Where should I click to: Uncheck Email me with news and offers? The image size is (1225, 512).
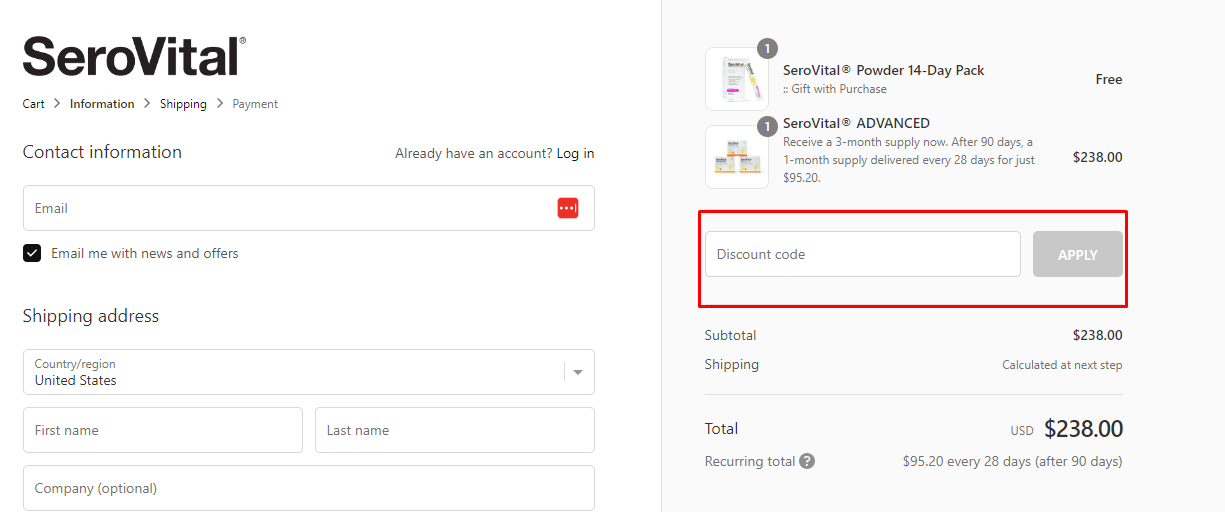32,253
